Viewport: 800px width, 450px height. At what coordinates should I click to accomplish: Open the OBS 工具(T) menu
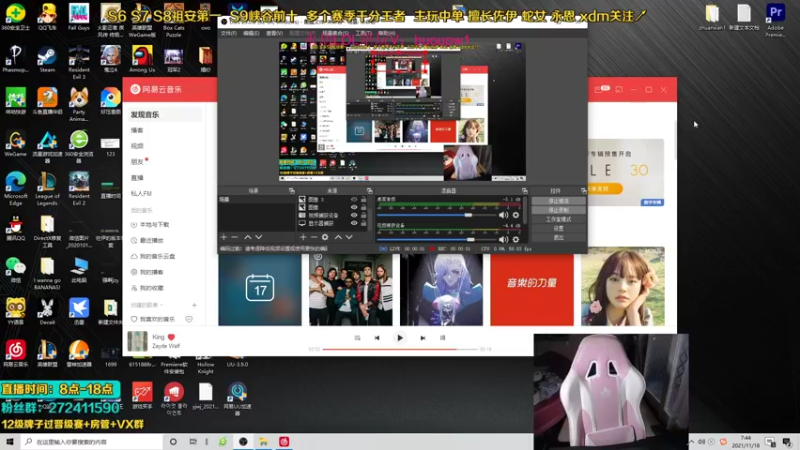click(x=363, y=33)
